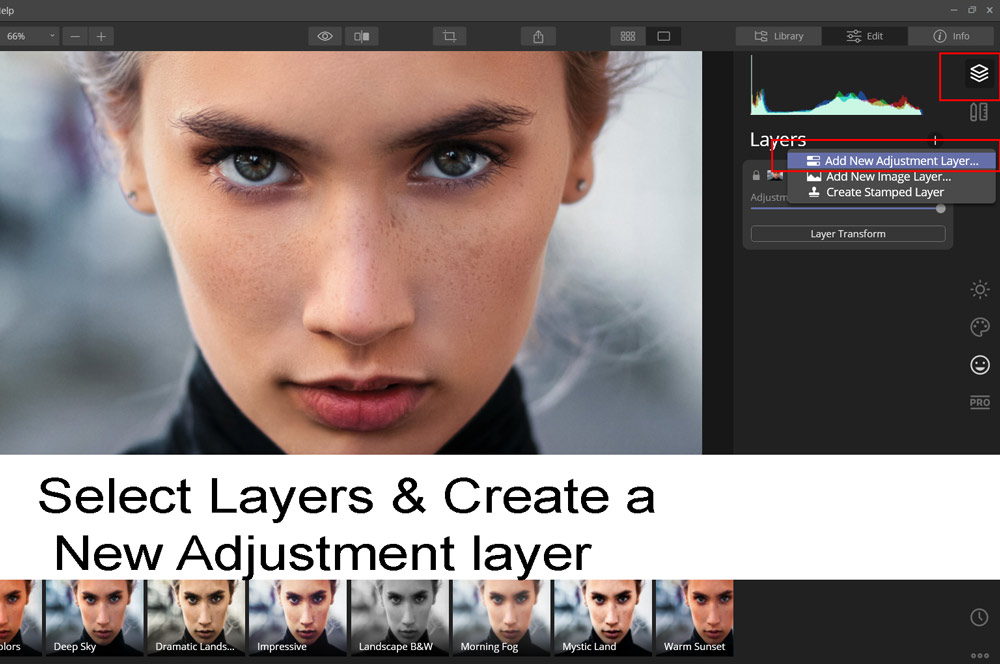
Task: Click the portrait photo on the canvas
Action: [351, 253]
